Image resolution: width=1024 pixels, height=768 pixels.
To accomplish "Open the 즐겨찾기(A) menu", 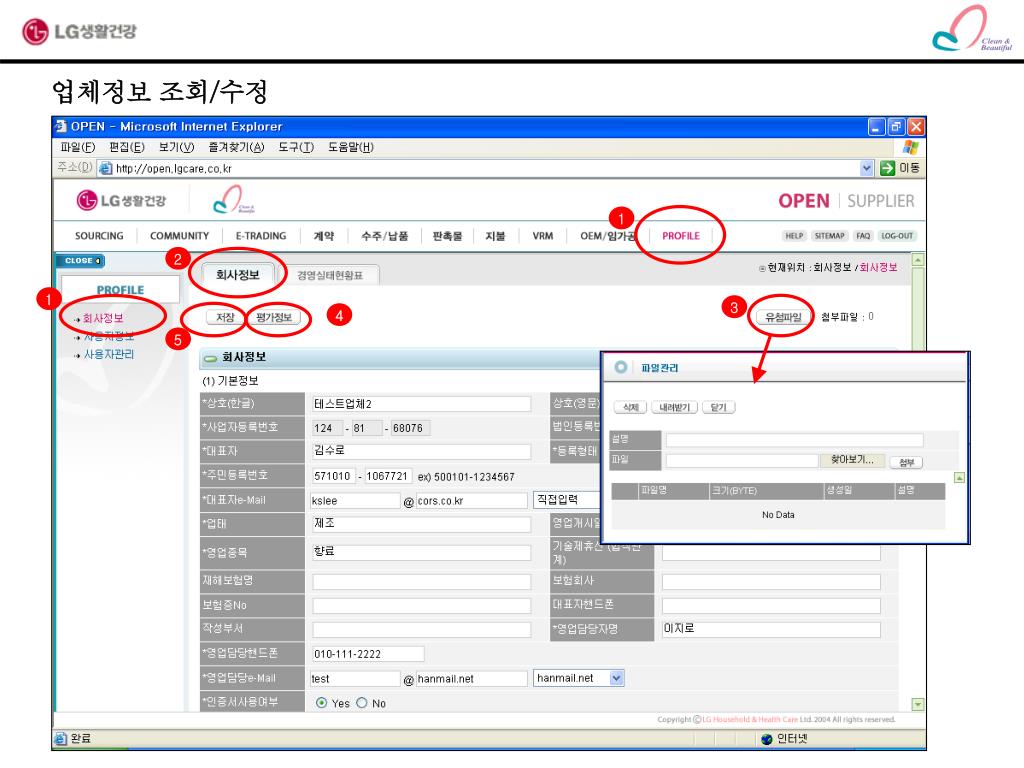I will point(236,147).
